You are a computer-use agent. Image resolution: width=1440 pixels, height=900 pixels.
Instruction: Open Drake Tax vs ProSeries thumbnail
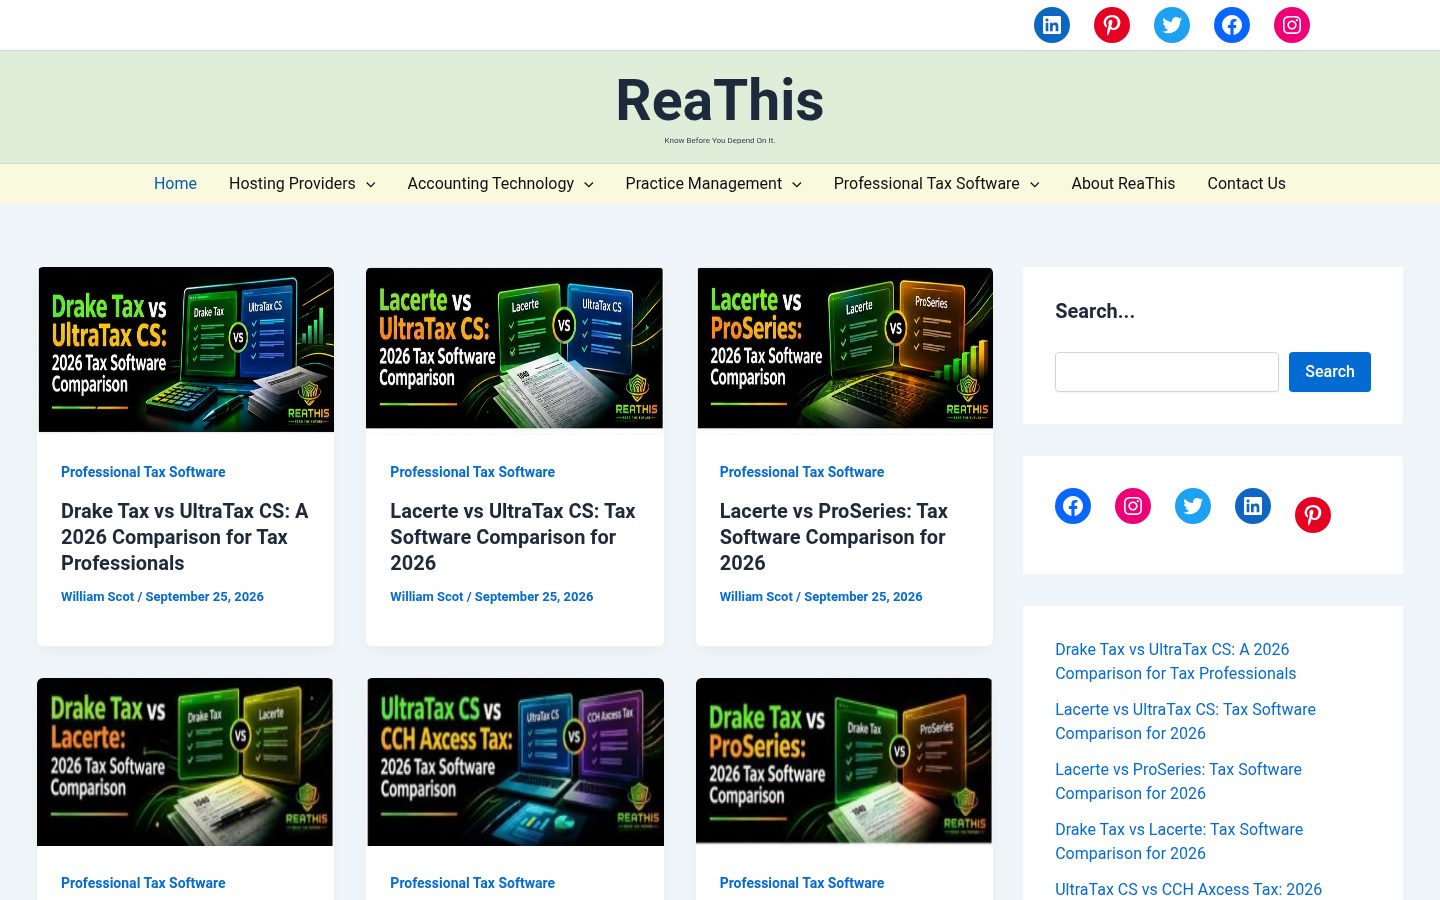(x=844, y=761)
